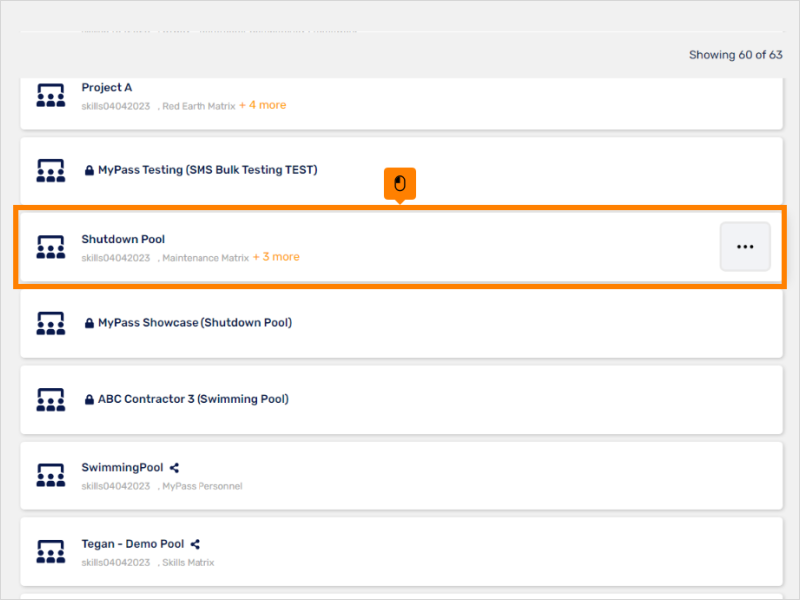Expand "+ 3 more" on Shutdown Pool
Screen dimensions: 800x600
(277, 257)
